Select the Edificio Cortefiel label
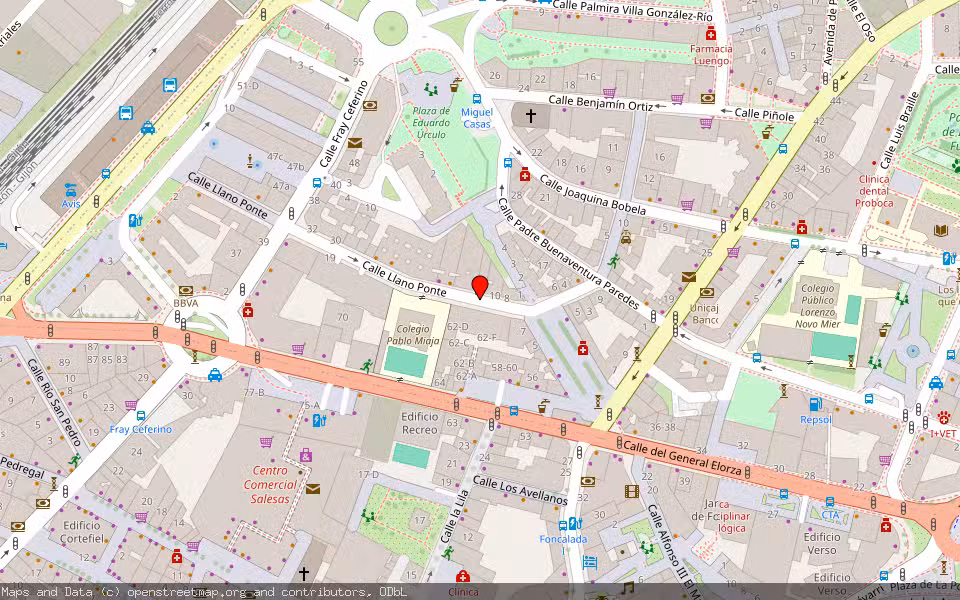This screenshot has height=600, width=960. tap(82, 532)
